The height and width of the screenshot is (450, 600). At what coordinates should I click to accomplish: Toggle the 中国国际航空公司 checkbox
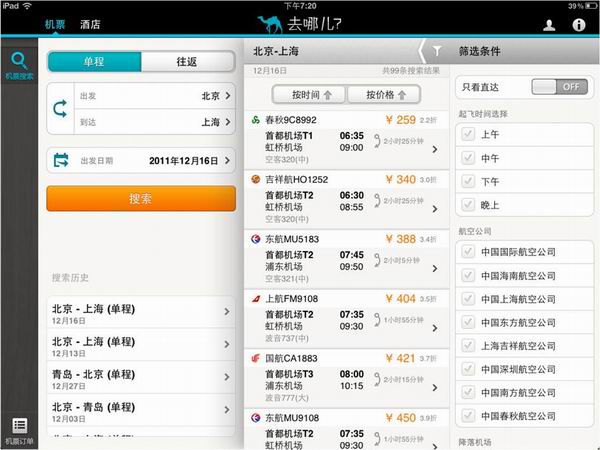[468, 251]
